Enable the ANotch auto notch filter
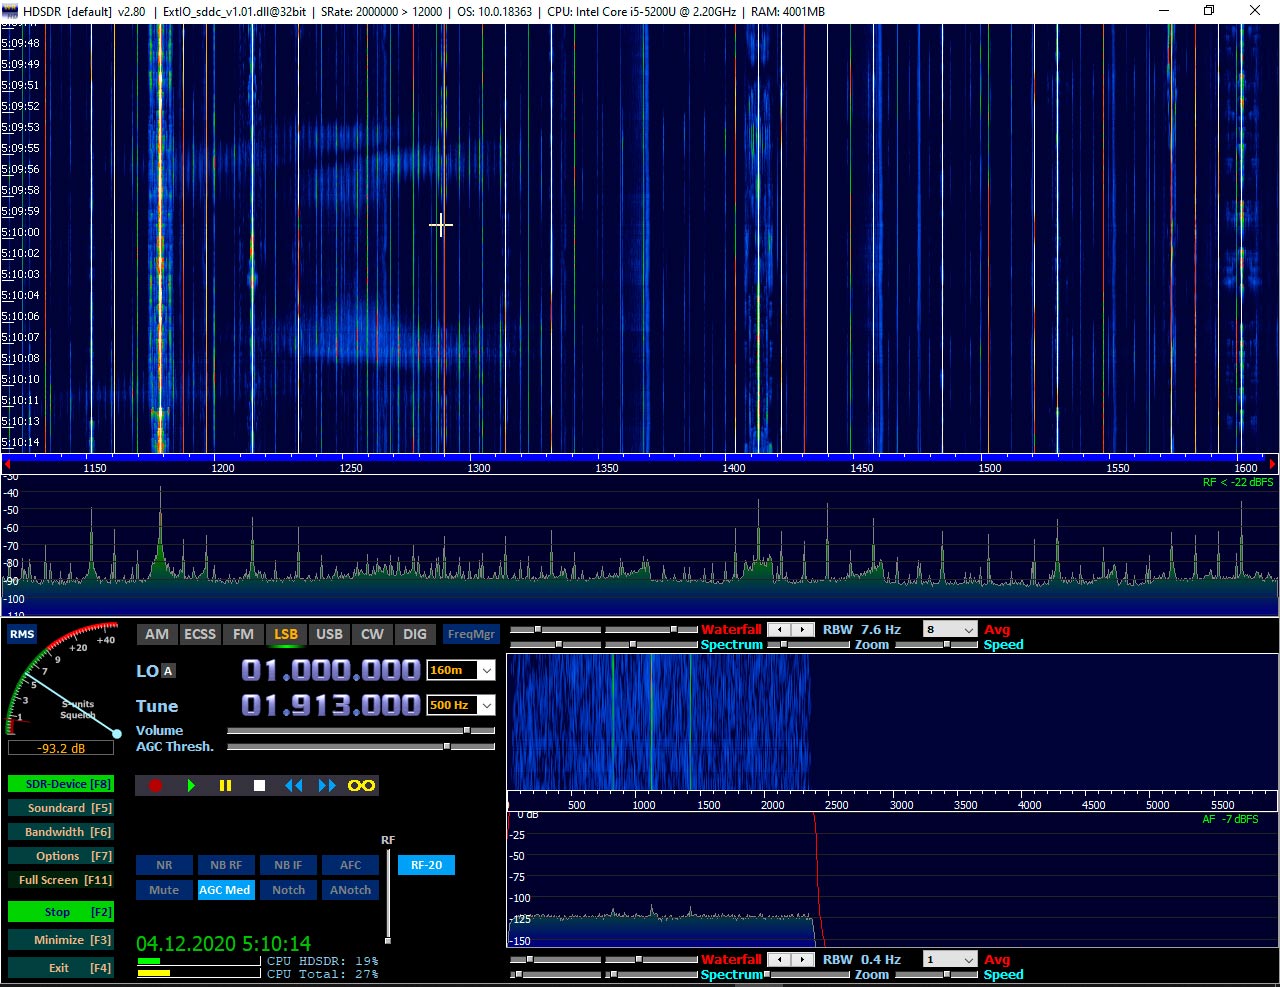 click(x=350, y=890)
